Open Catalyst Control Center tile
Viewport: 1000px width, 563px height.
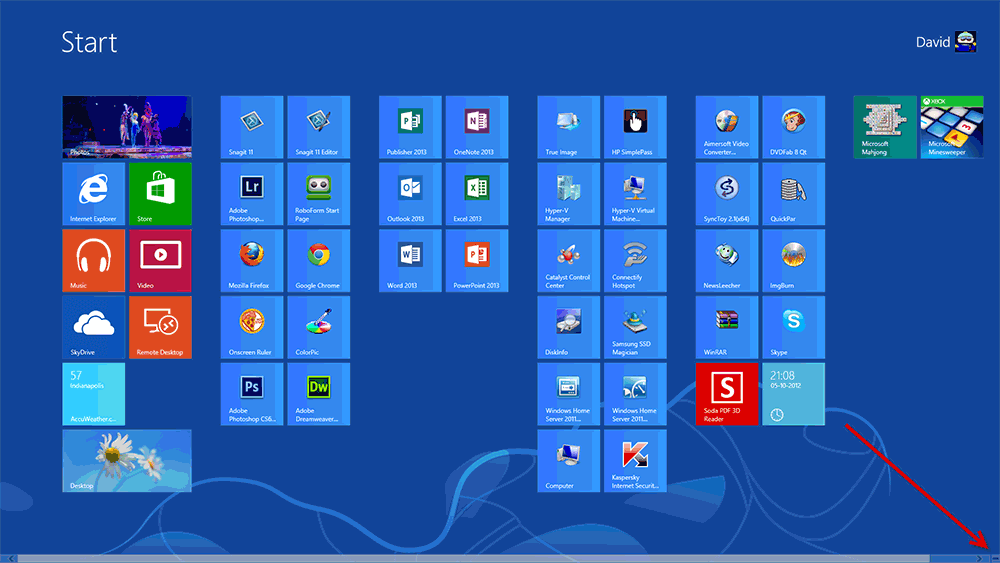click(568, 260)
